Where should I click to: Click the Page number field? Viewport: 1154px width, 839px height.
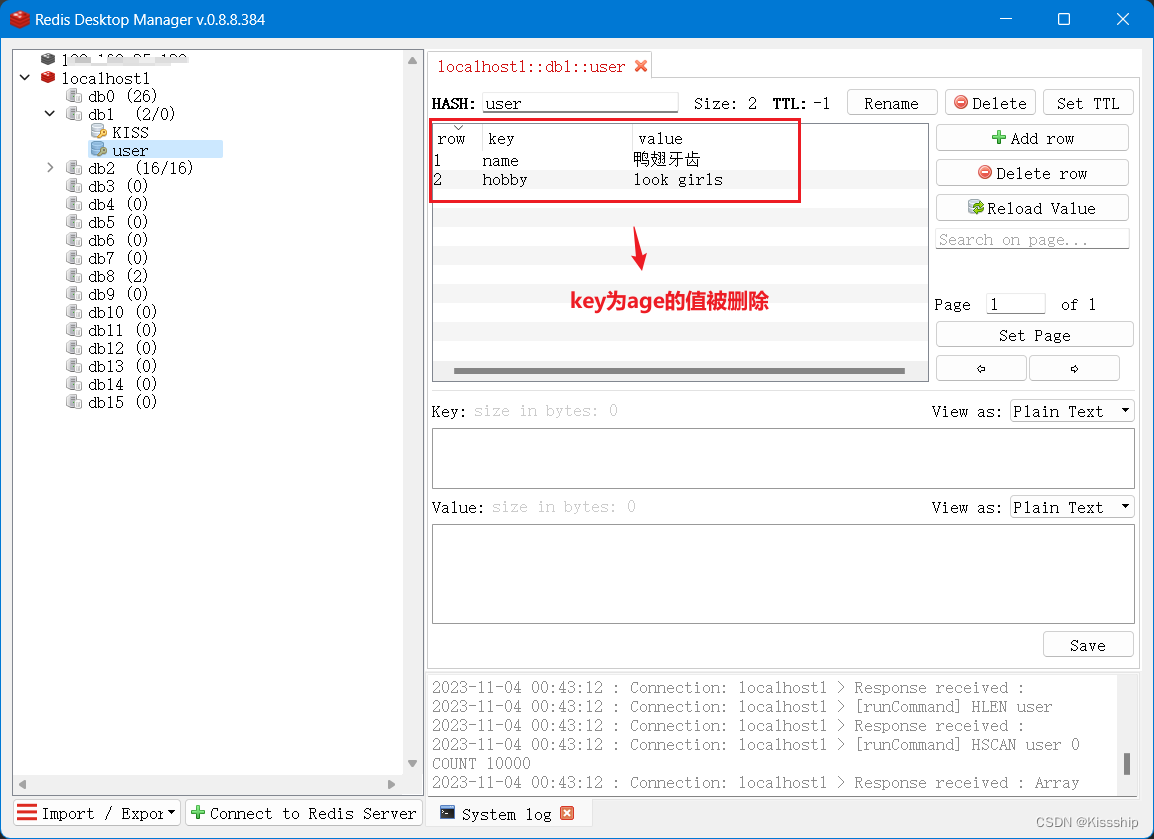coord(1016,304)
